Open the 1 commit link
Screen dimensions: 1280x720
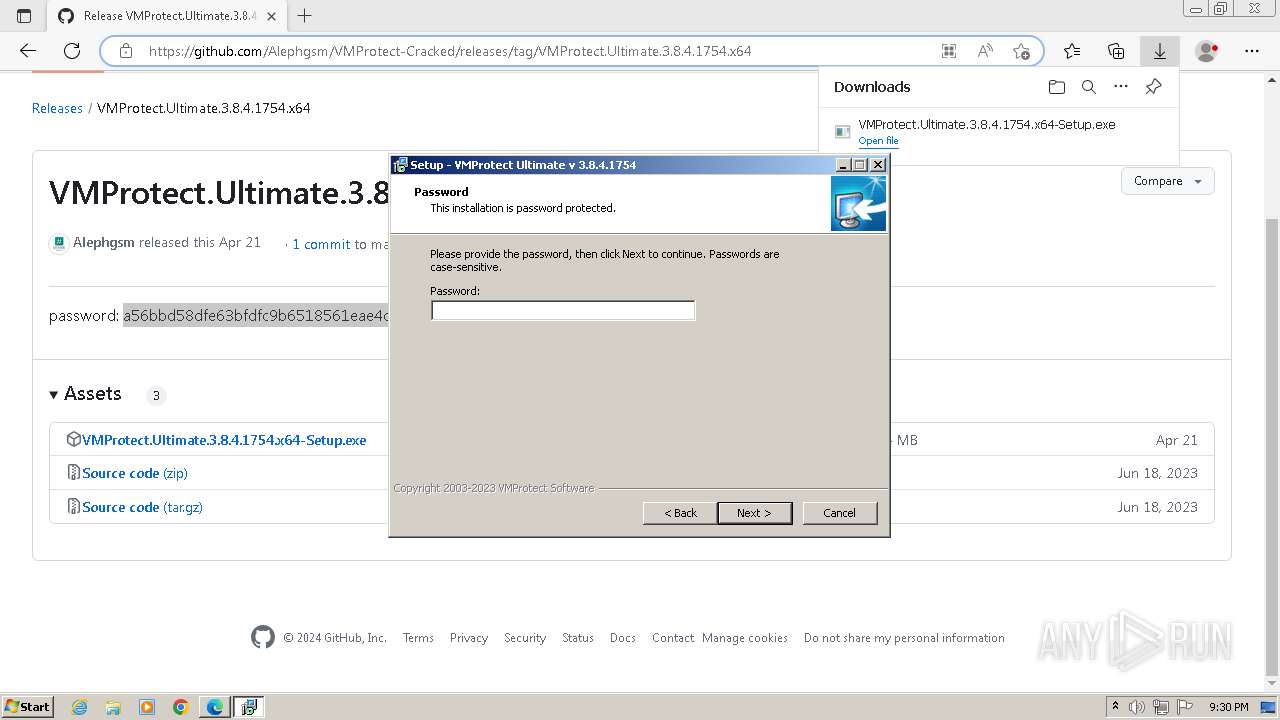coord(321,244)
